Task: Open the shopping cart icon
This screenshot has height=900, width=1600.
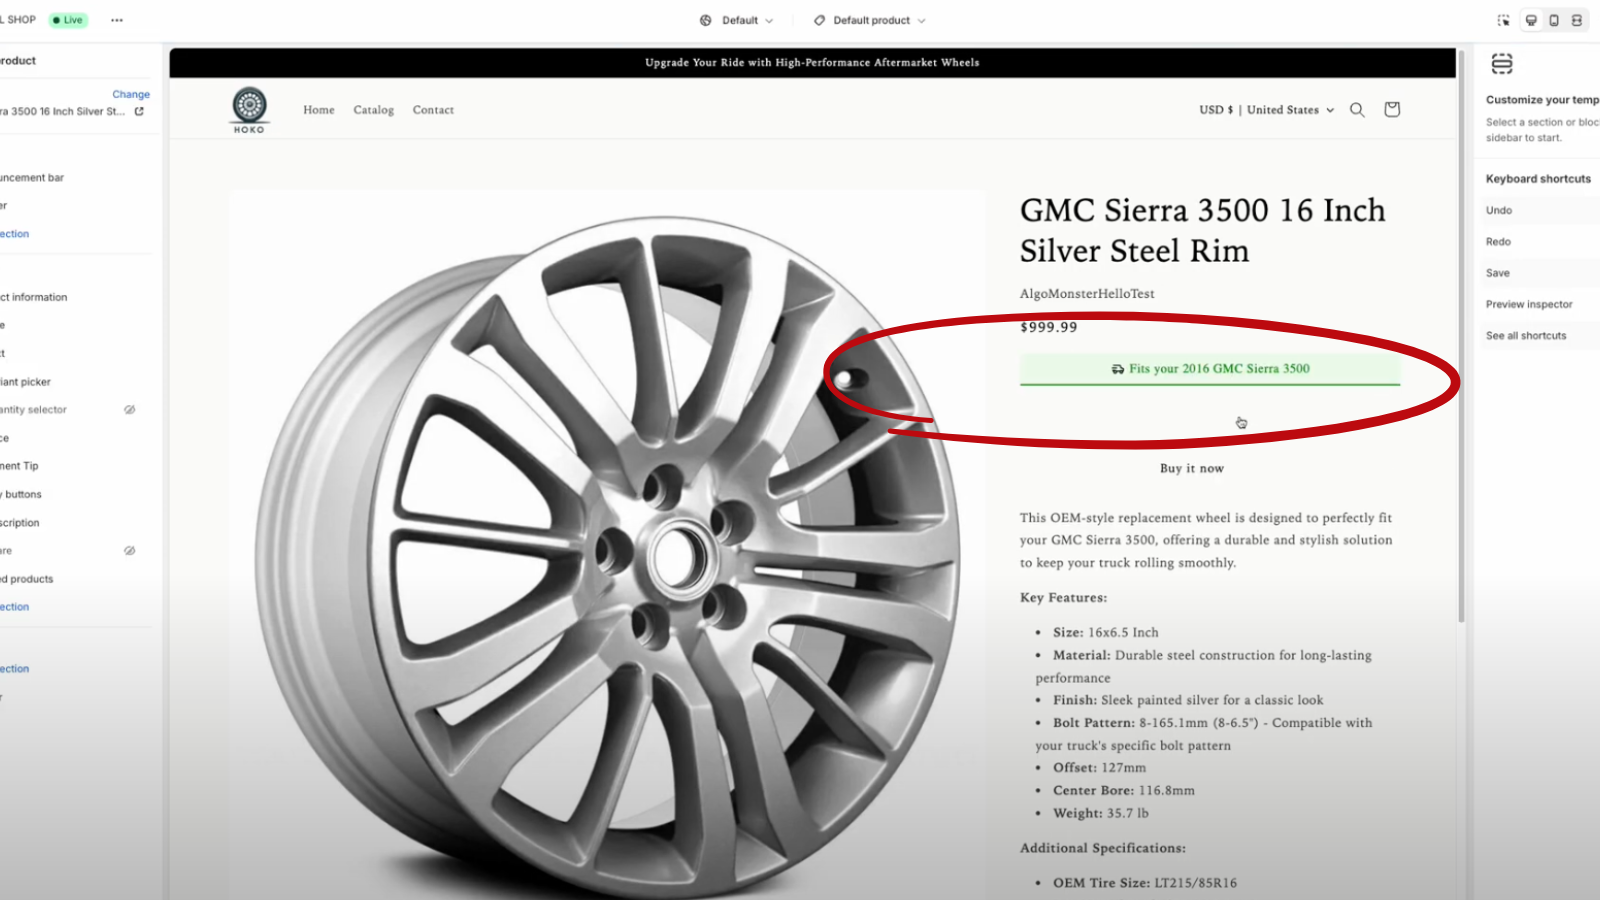Action: 1392,109
